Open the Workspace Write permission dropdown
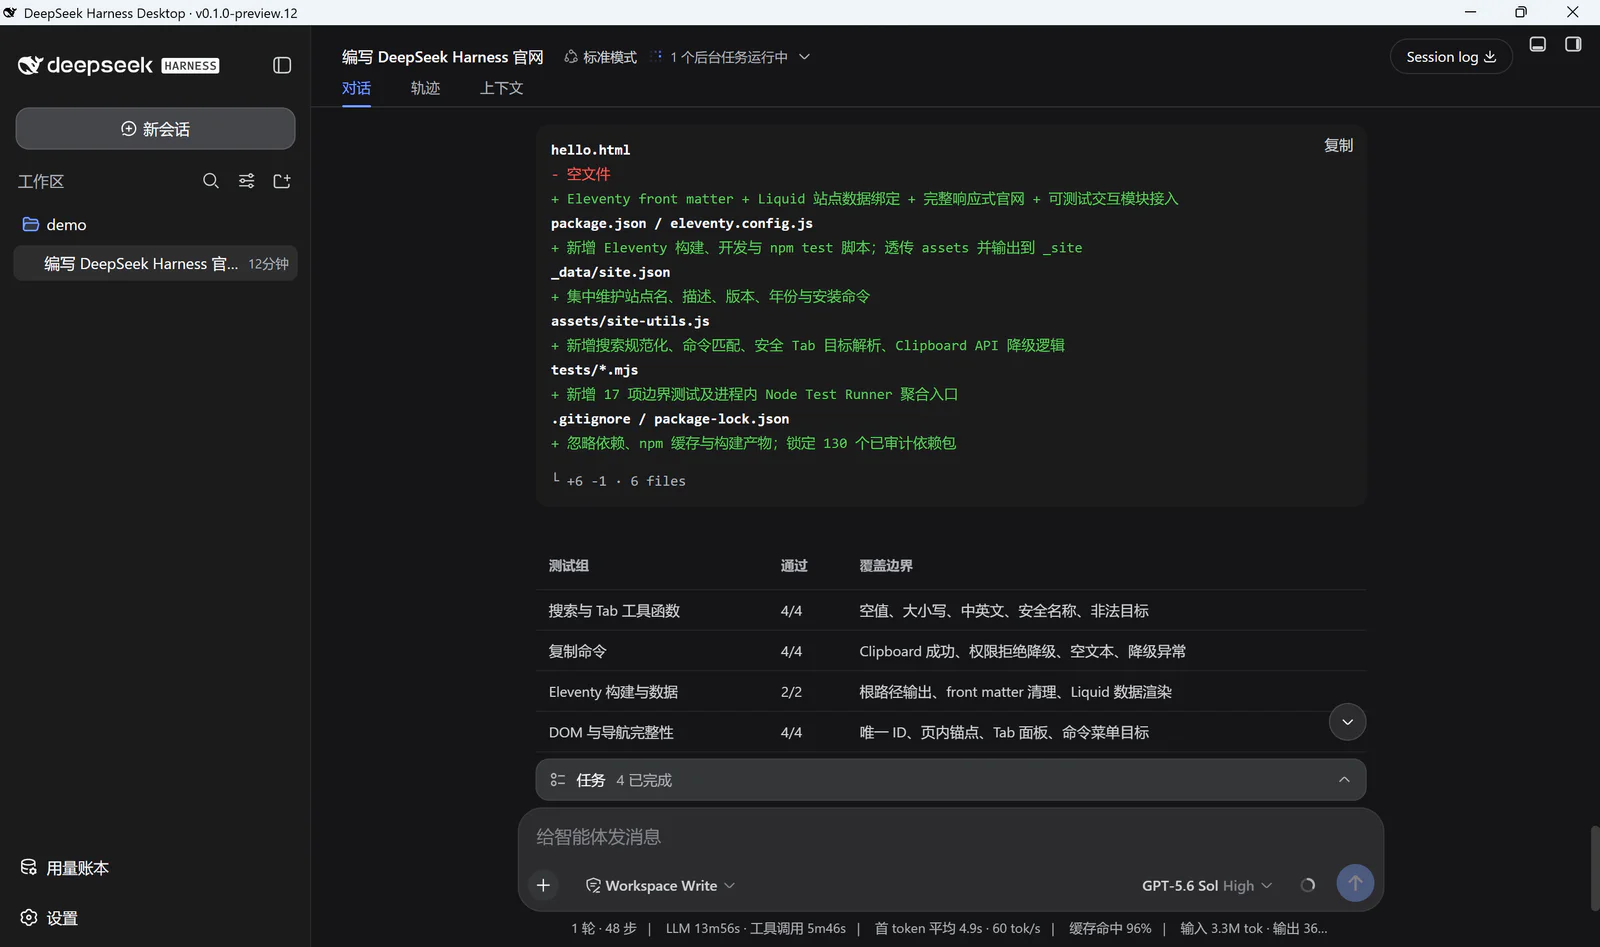 660,886
